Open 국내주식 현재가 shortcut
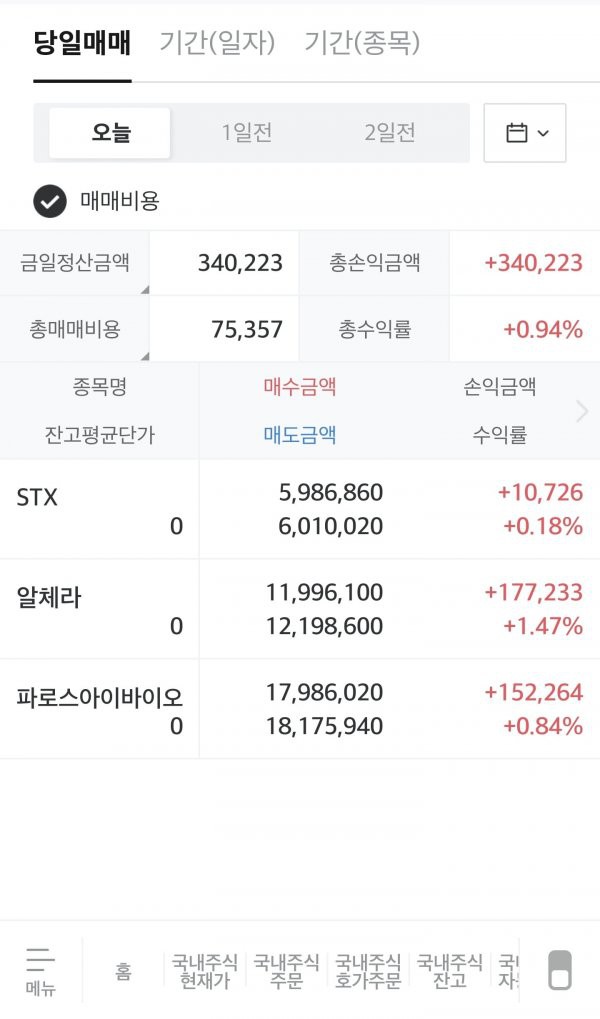600x1019 pixels. point(205,971)
